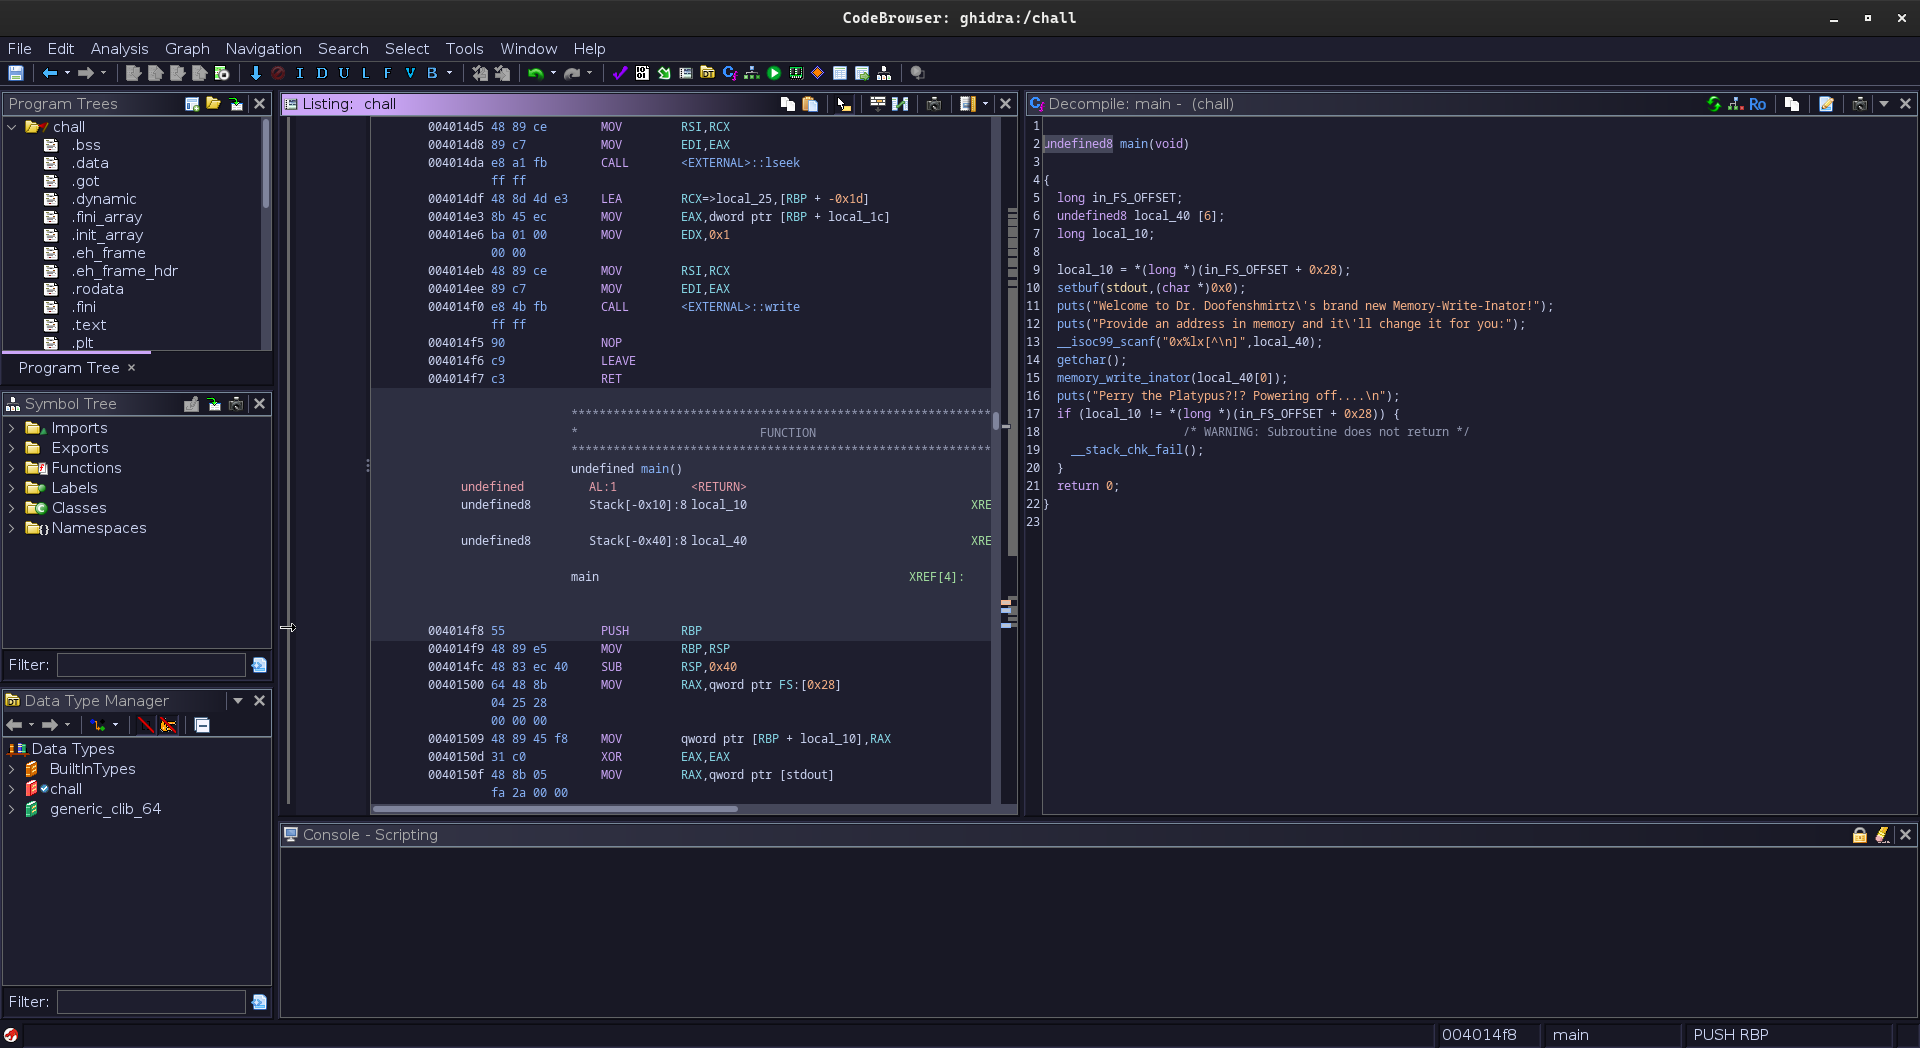Click the orange diamond toolbar icon
The image size is (1920, 1048).
coord(818,73)
